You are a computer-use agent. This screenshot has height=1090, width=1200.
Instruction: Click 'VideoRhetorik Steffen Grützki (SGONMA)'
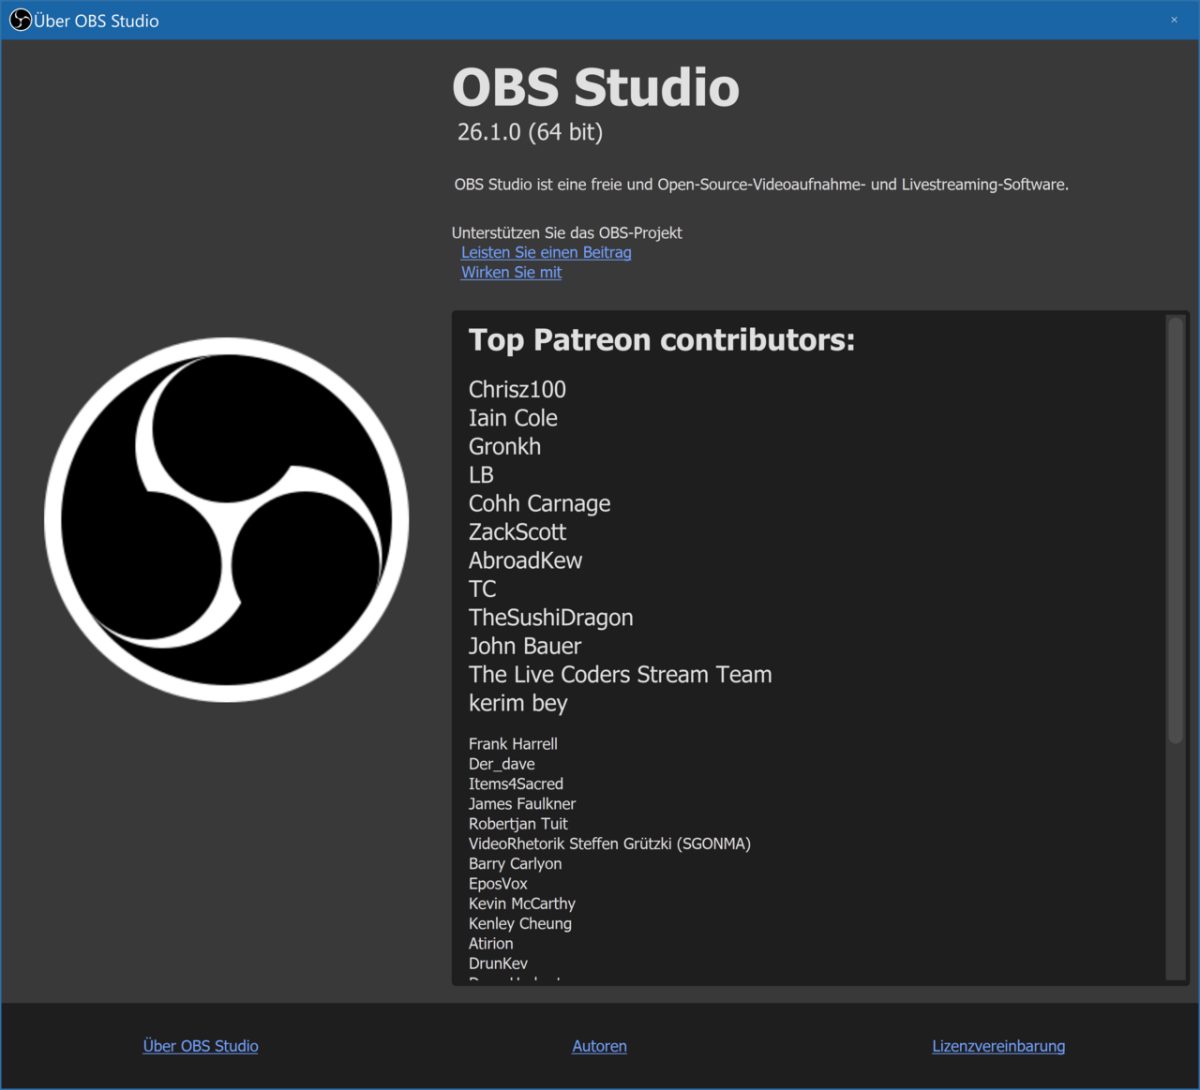pyautogui.click(x=610, y=844)
